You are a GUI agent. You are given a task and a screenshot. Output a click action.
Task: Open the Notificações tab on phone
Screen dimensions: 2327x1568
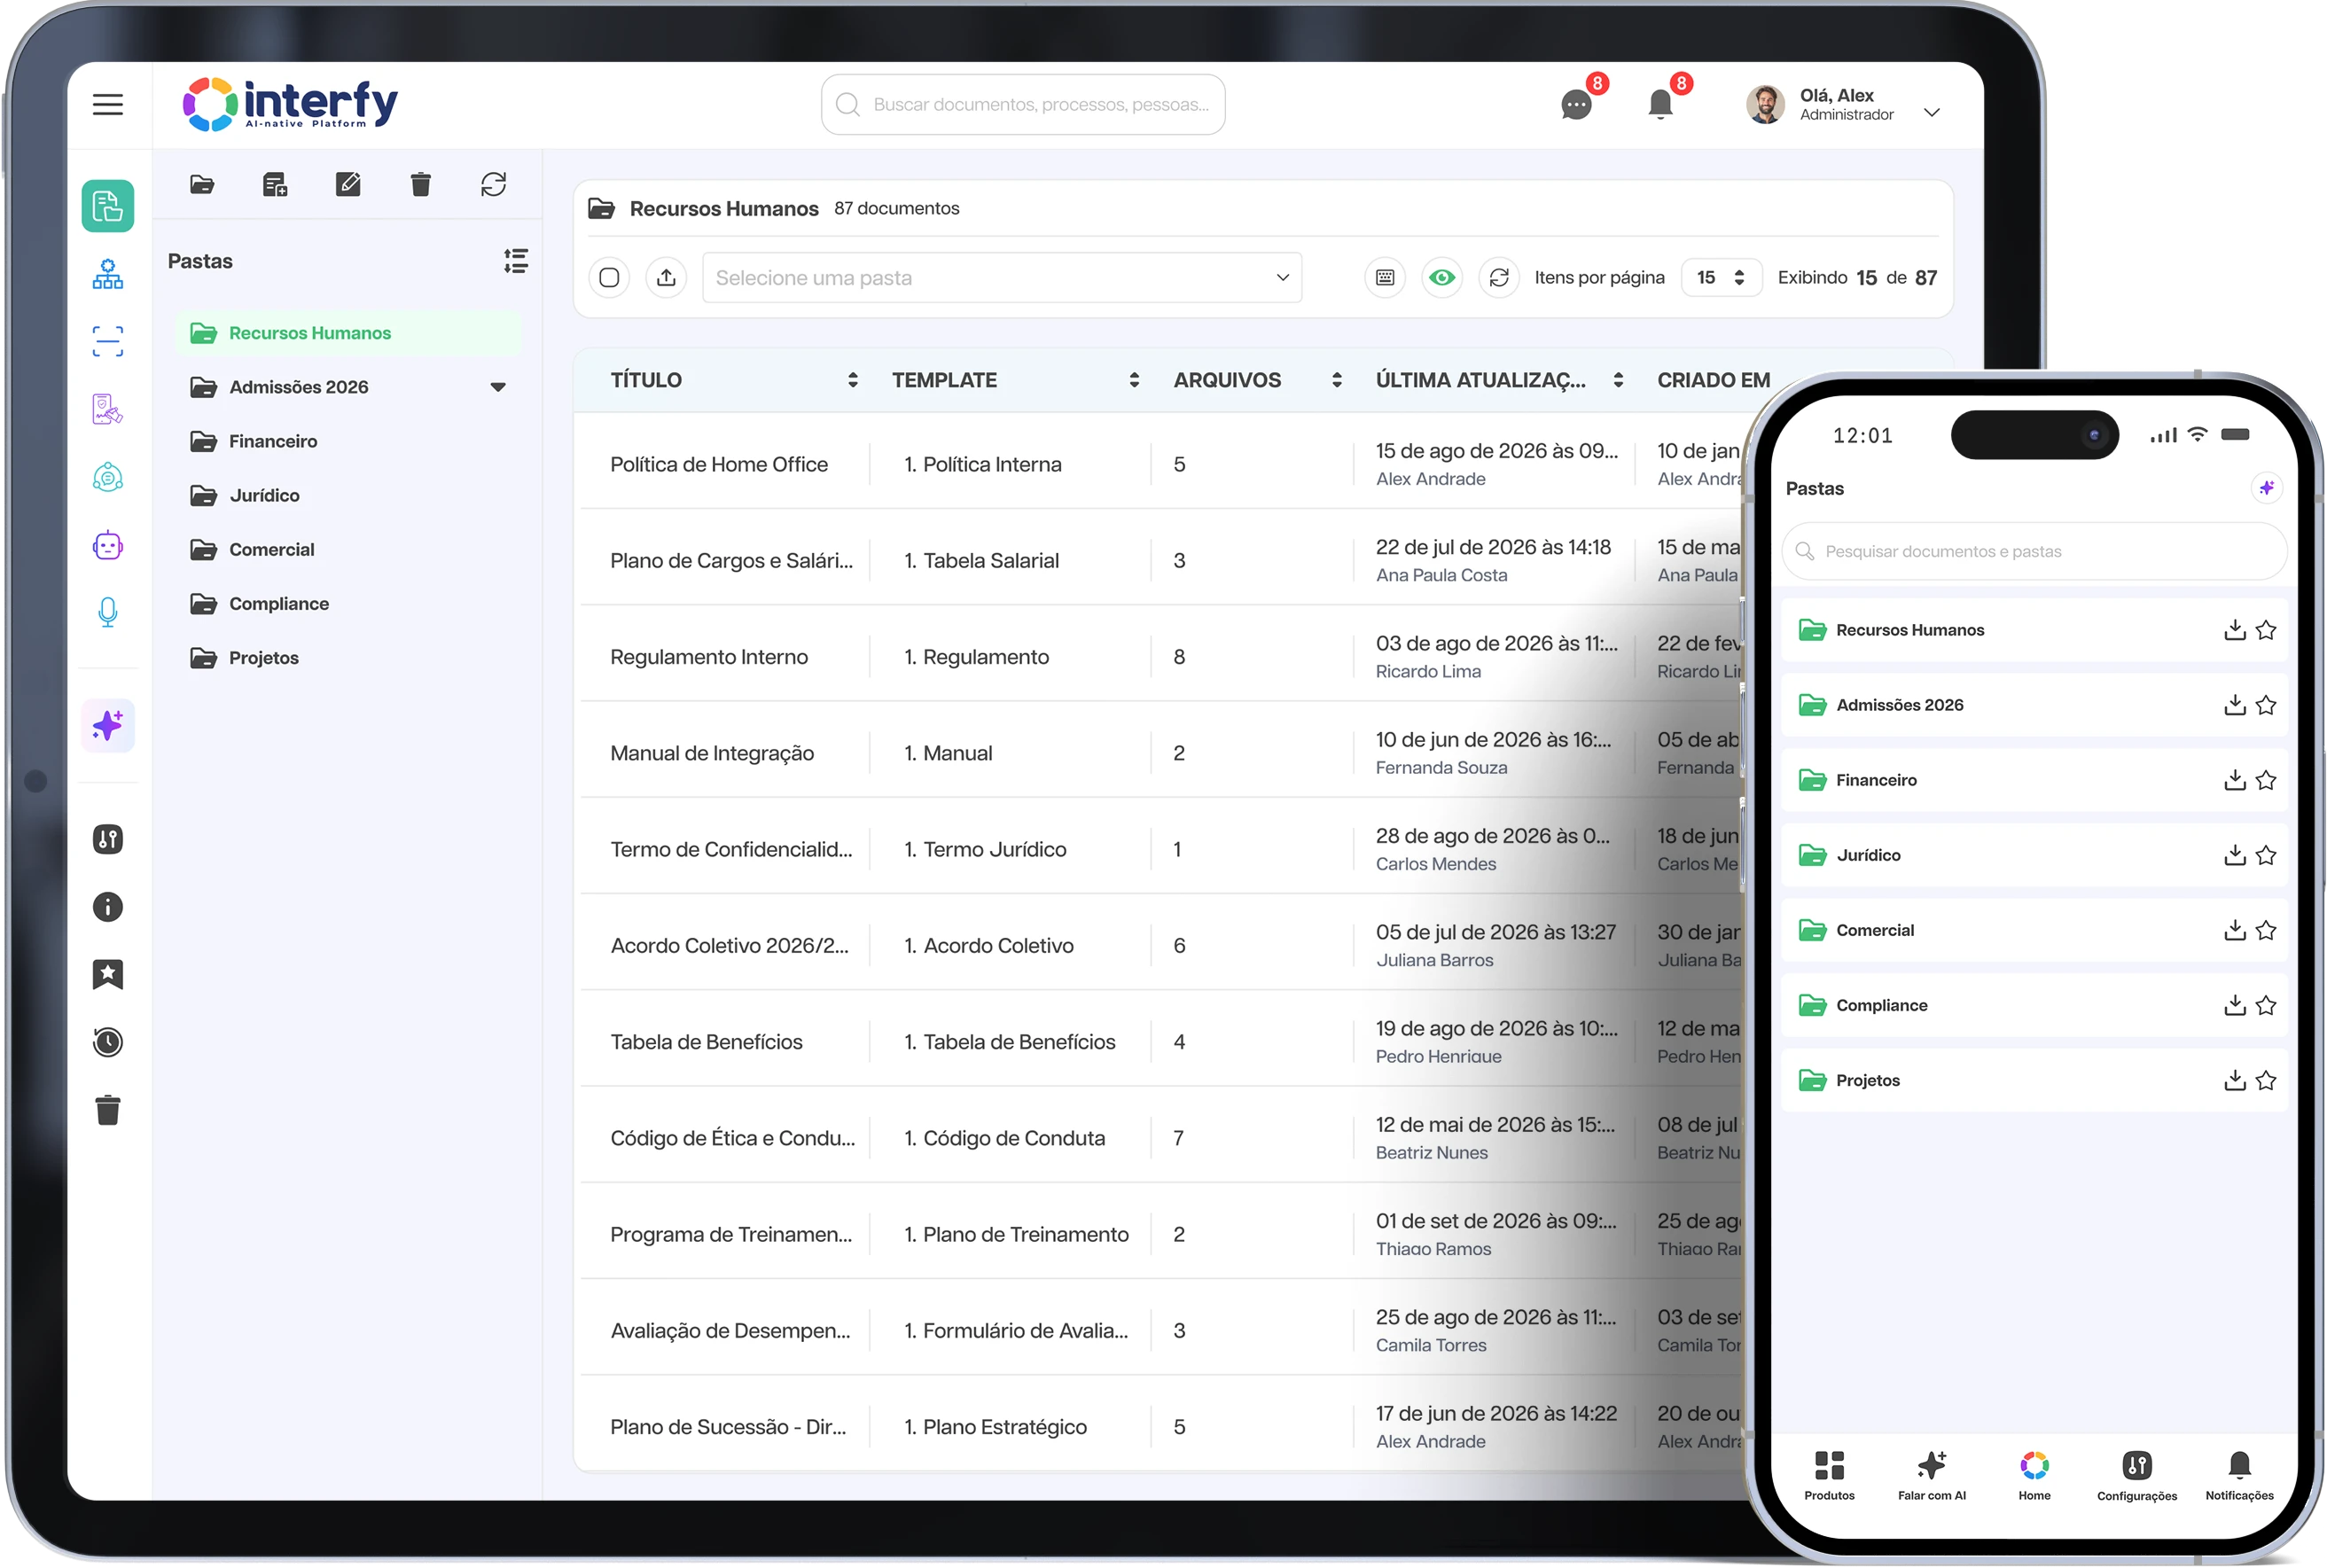[2239, 1475]
